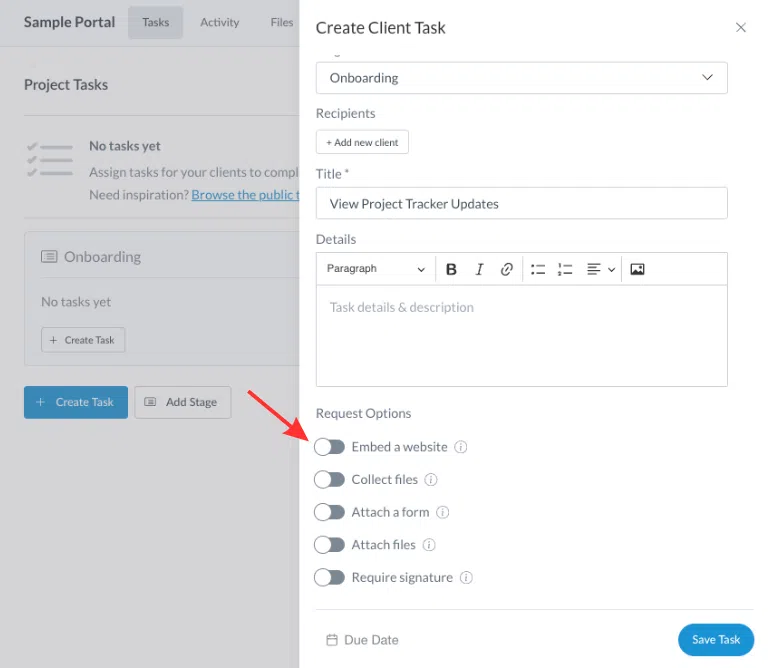Apply bulleted list formatting
Image resolution: width=768 pixels, height=668 pixels.
tap(538, 269)
